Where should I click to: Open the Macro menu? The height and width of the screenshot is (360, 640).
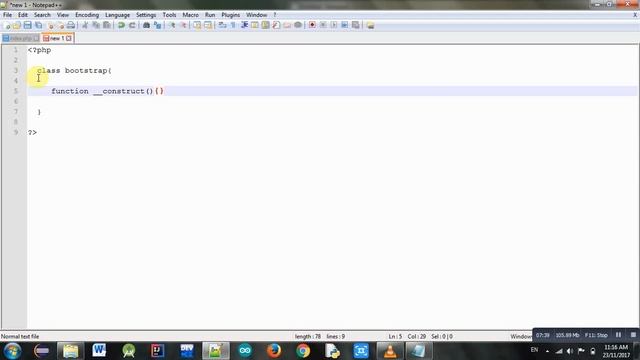tap(190, 15)
